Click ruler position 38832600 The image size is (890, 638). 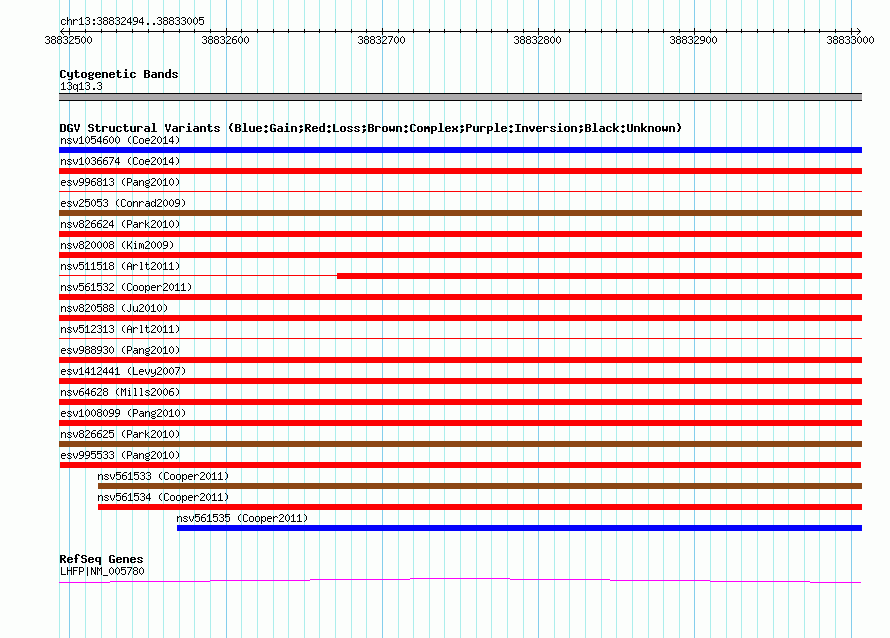(x=225, y=40)
